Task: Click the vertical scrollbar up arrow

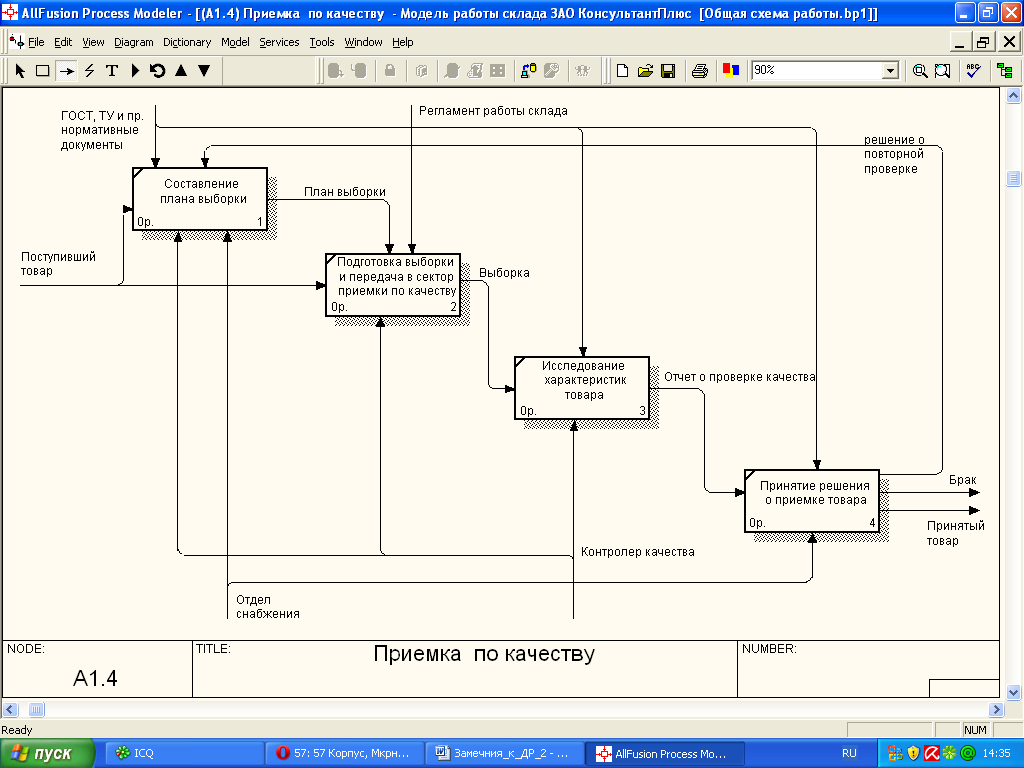Action: click(x=1013, y=96)
